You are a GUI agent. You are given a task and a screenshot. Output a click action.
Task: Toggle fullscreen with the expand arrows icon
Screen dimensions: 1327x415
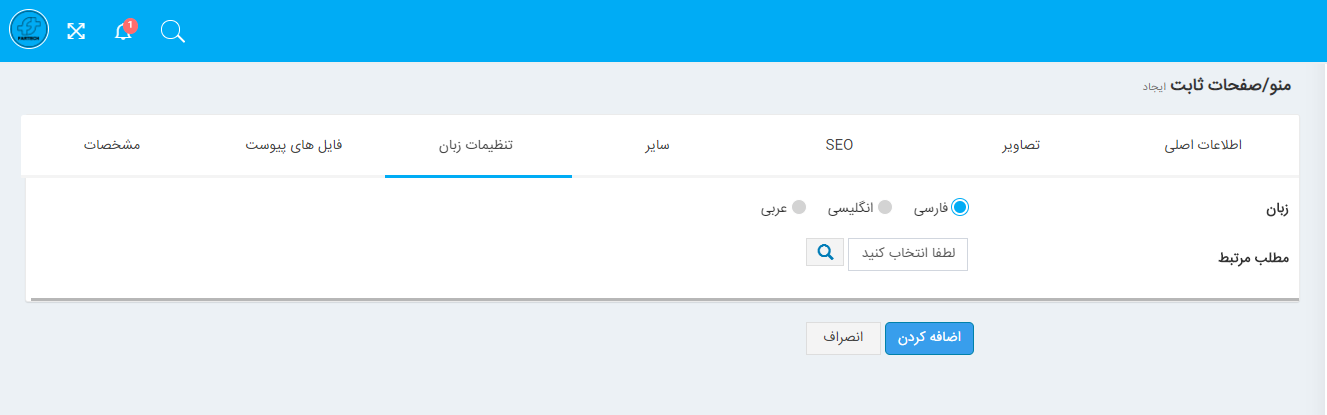76,31
